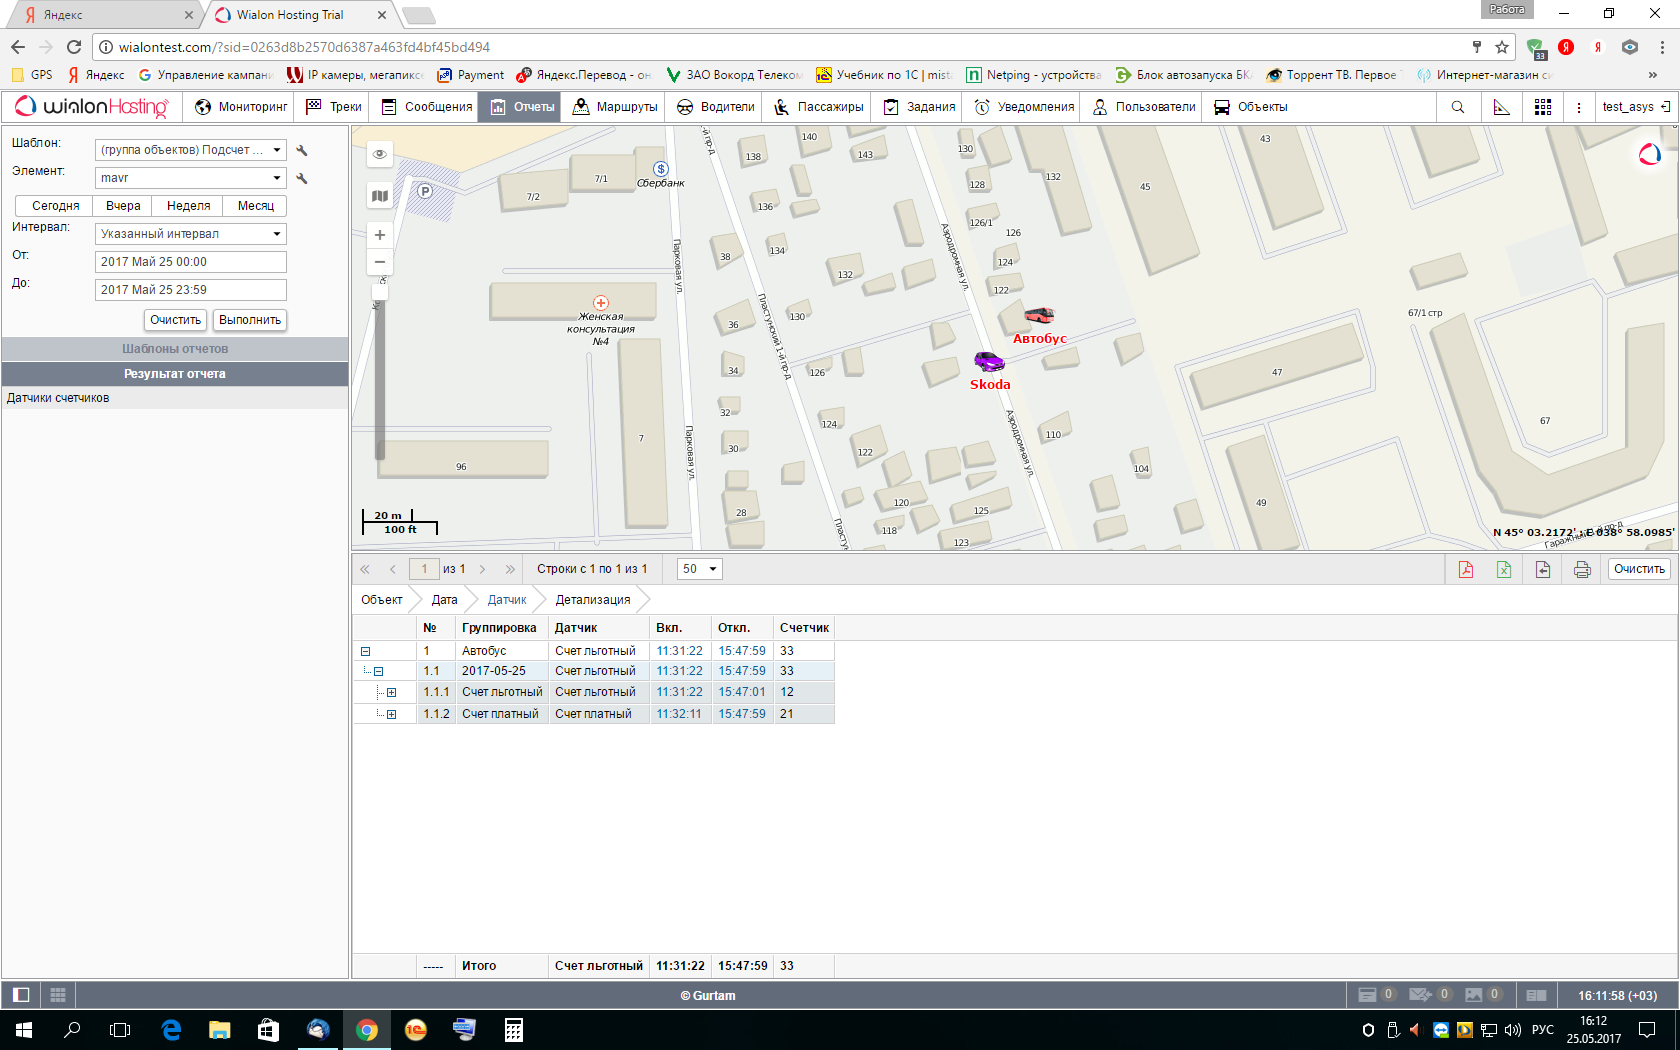The height and width of the screenshot is (1050, 1680).
Task: Zoom in the map with the plus button
Action: point(380,235)
